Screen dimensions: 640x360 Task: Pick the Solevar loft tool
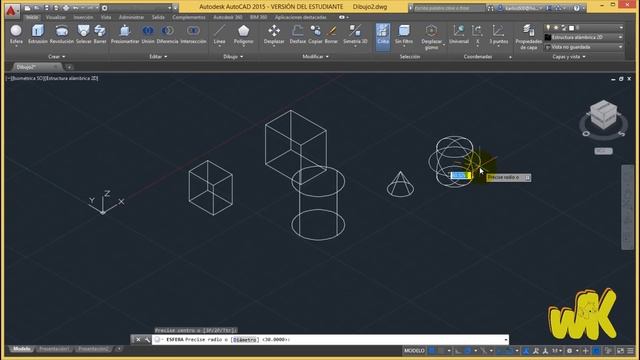point(84,34)
